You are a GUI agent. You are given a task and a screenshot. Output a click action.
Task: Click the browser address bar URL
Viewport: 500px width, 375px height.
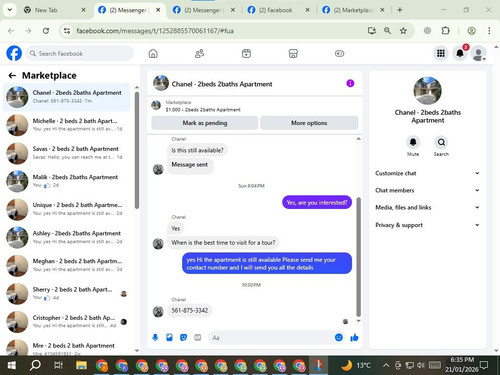pyautogui.click(x=155, y=31)
